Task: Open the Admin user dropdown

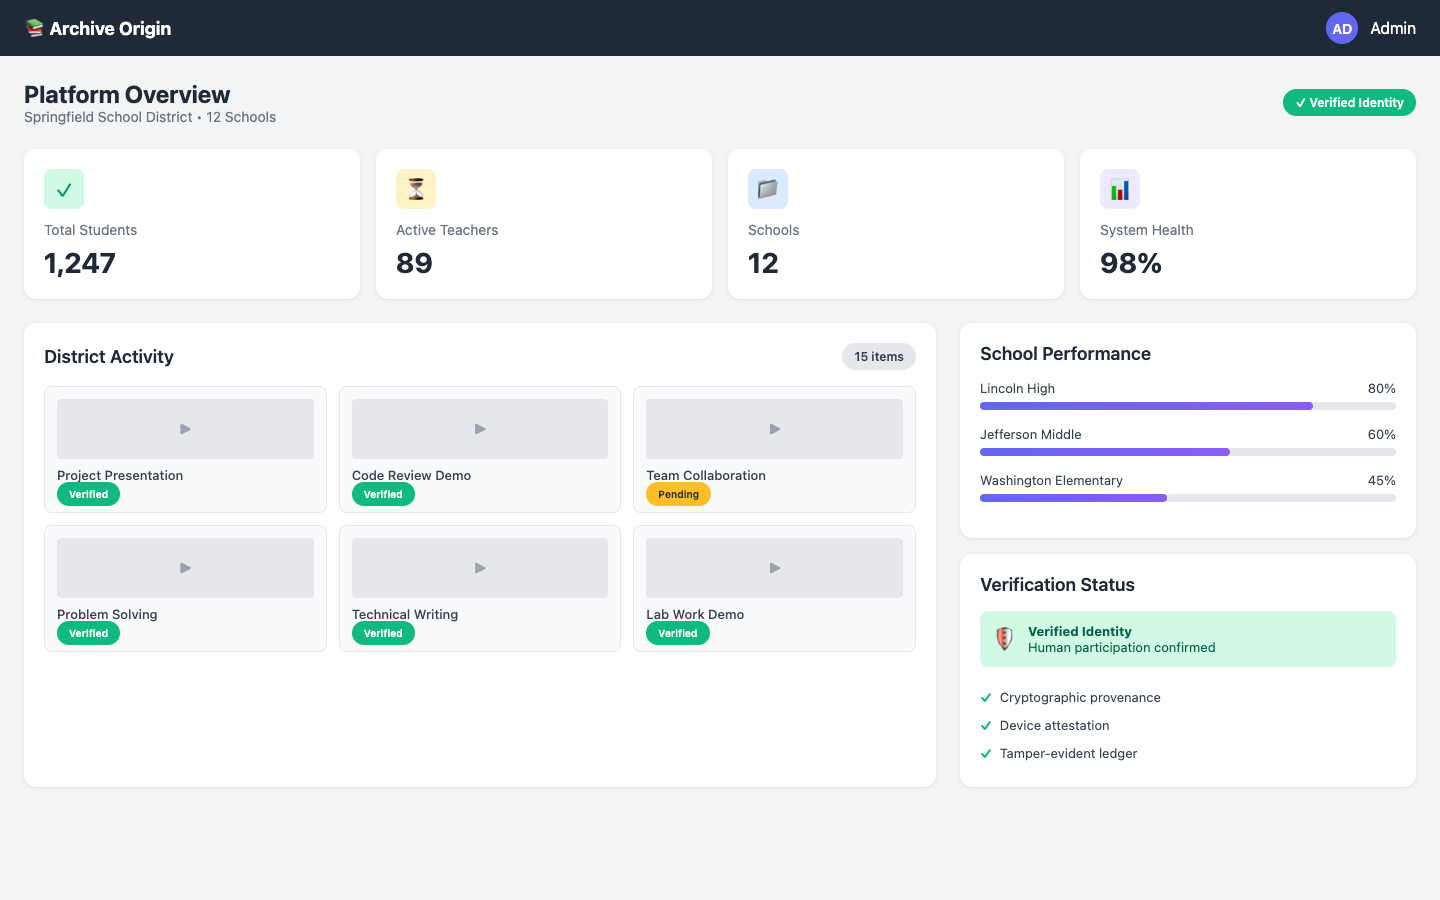Action: pyautogui.click(x=1392, y=28)
